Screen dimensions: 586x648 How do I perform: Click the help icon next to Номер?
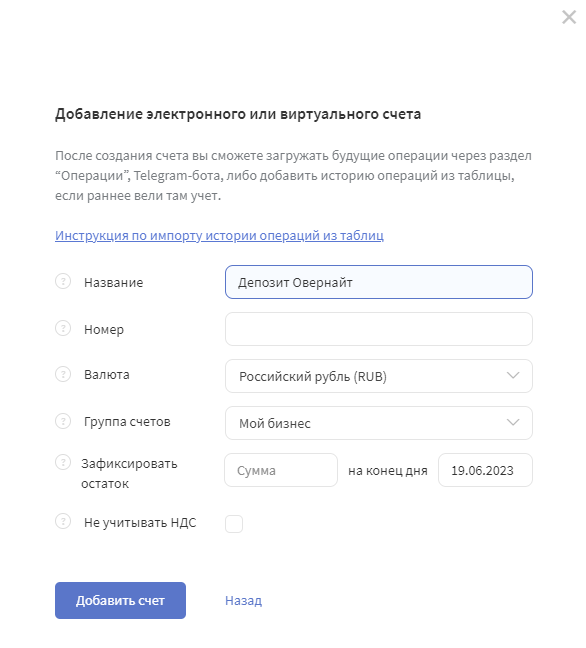(63, 329)
